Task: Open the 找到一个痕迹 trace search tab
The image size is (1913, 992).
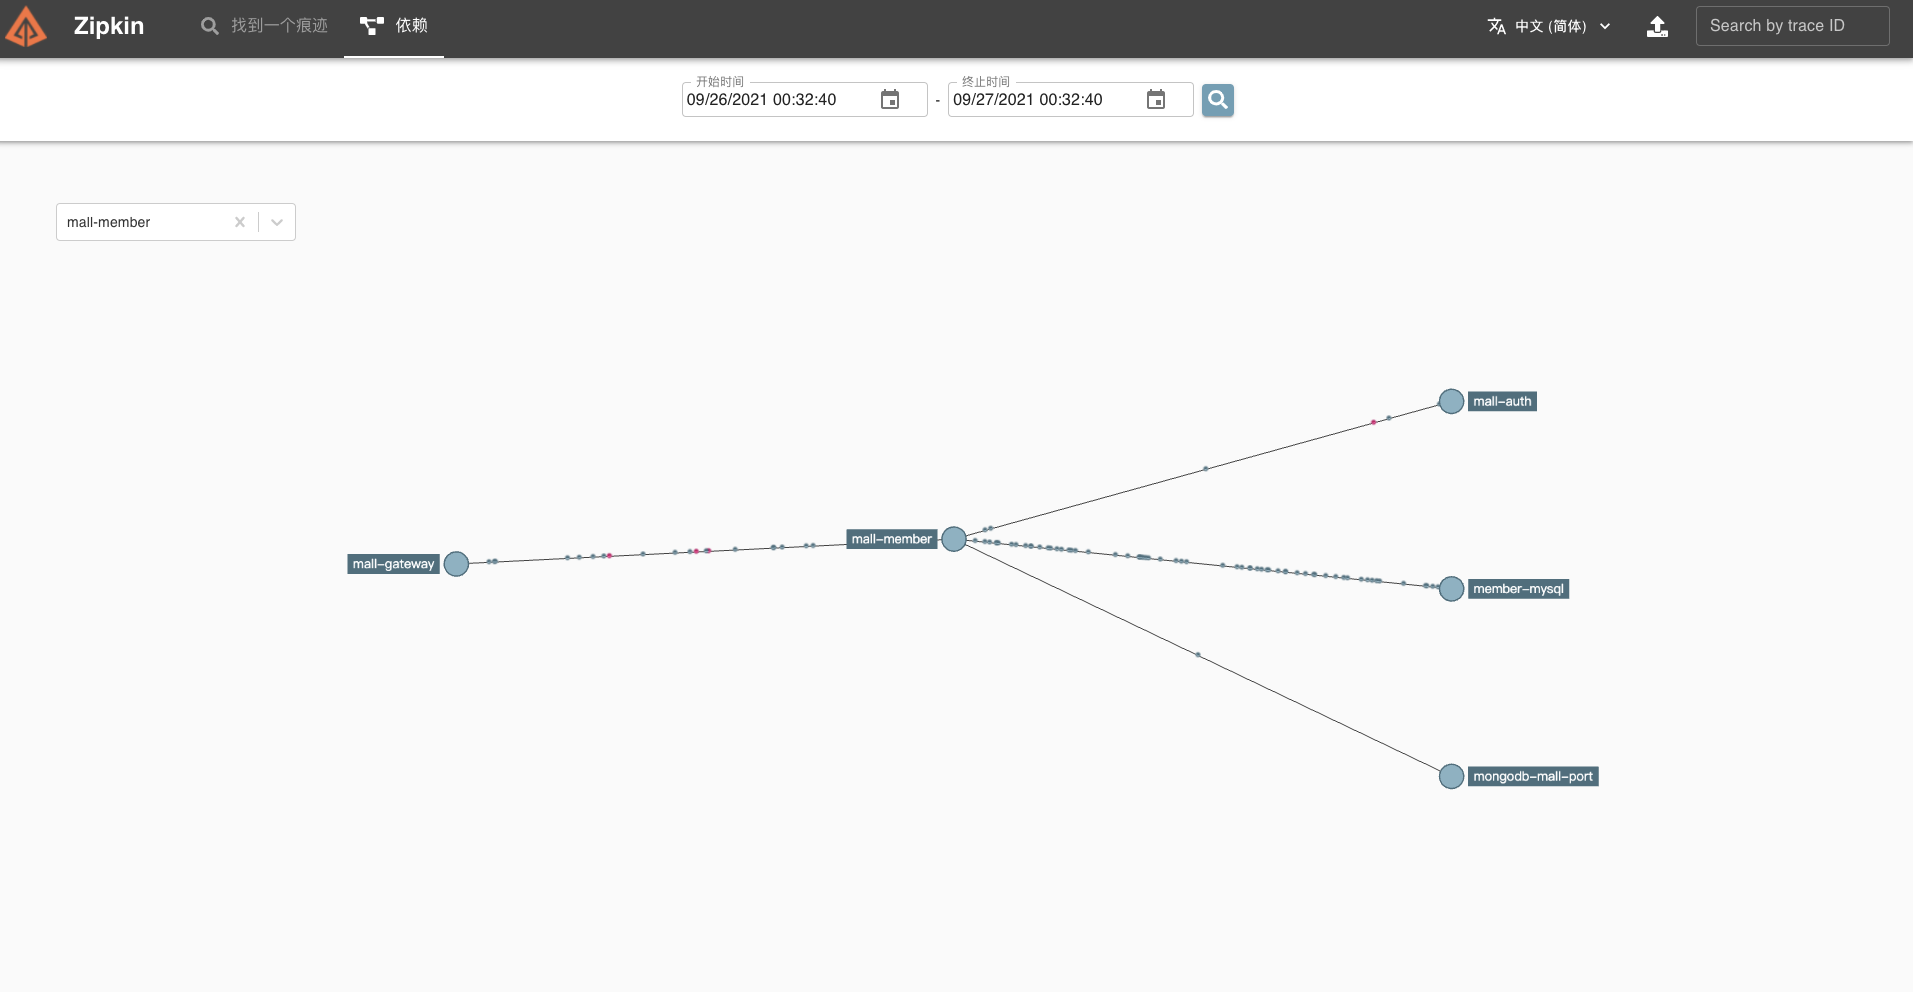Action: (x=264, y=26)
